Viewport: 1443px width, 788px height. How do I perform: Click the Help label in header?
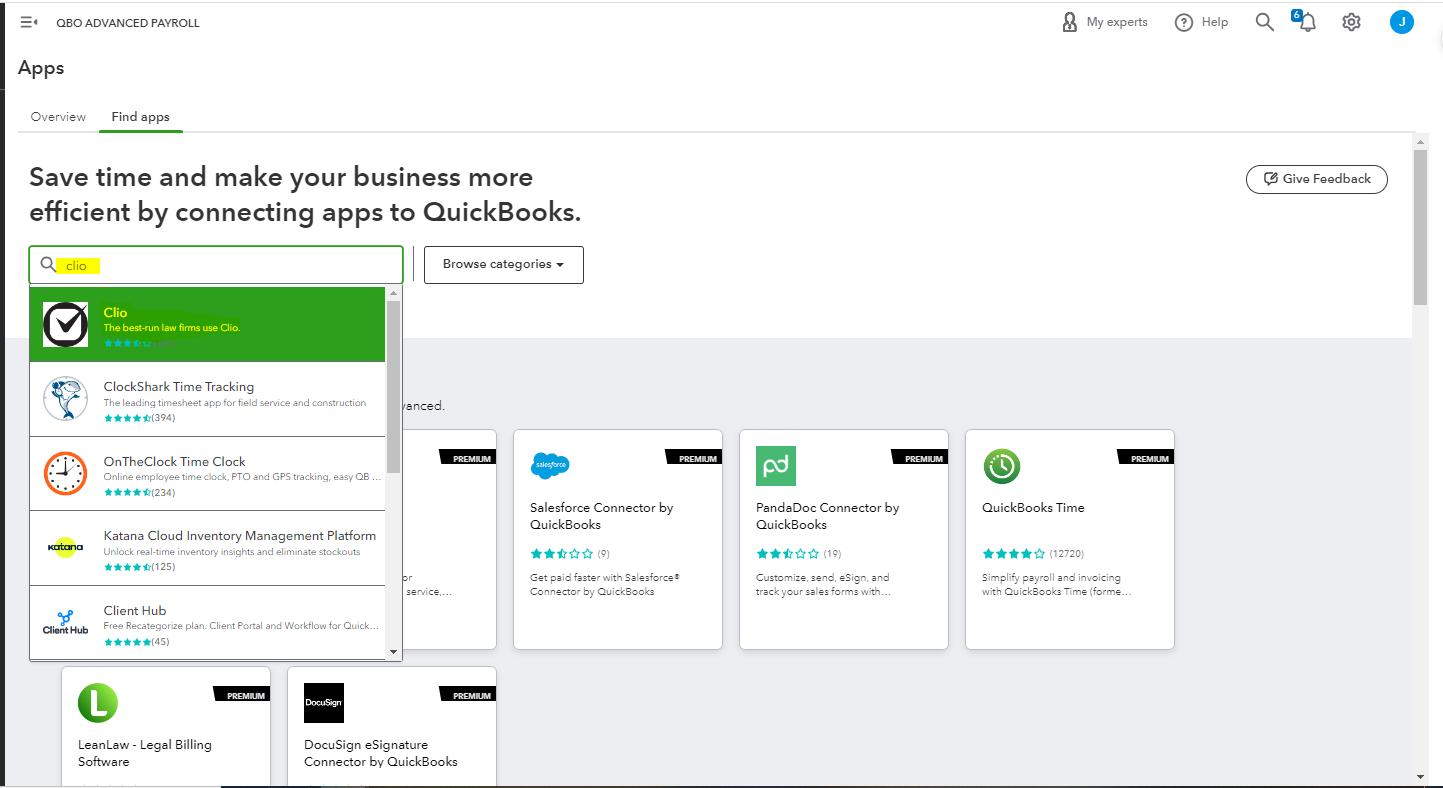tap(1215, 22)
